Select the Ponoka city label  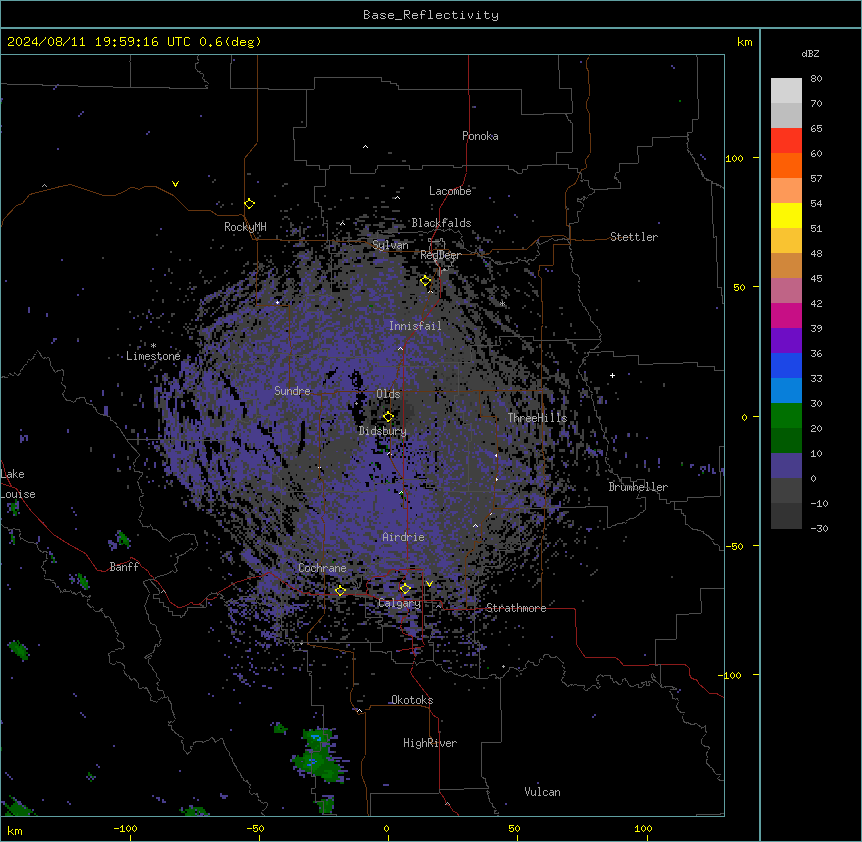pos(480,136)
